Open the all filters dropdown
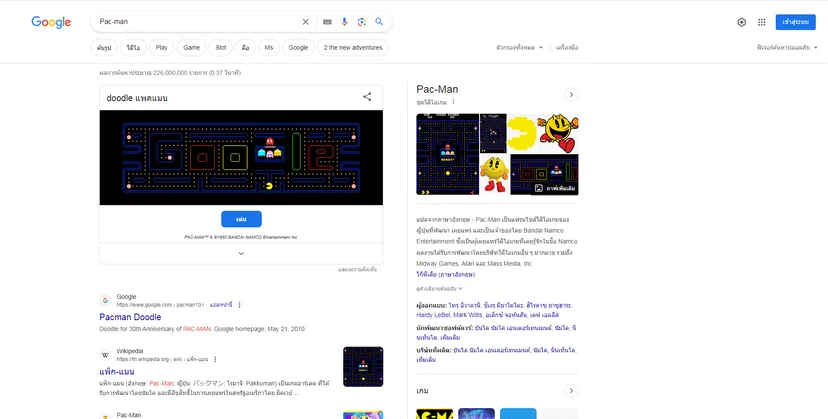Viewport: 828px width, 419px height. [x=520, y=48]
